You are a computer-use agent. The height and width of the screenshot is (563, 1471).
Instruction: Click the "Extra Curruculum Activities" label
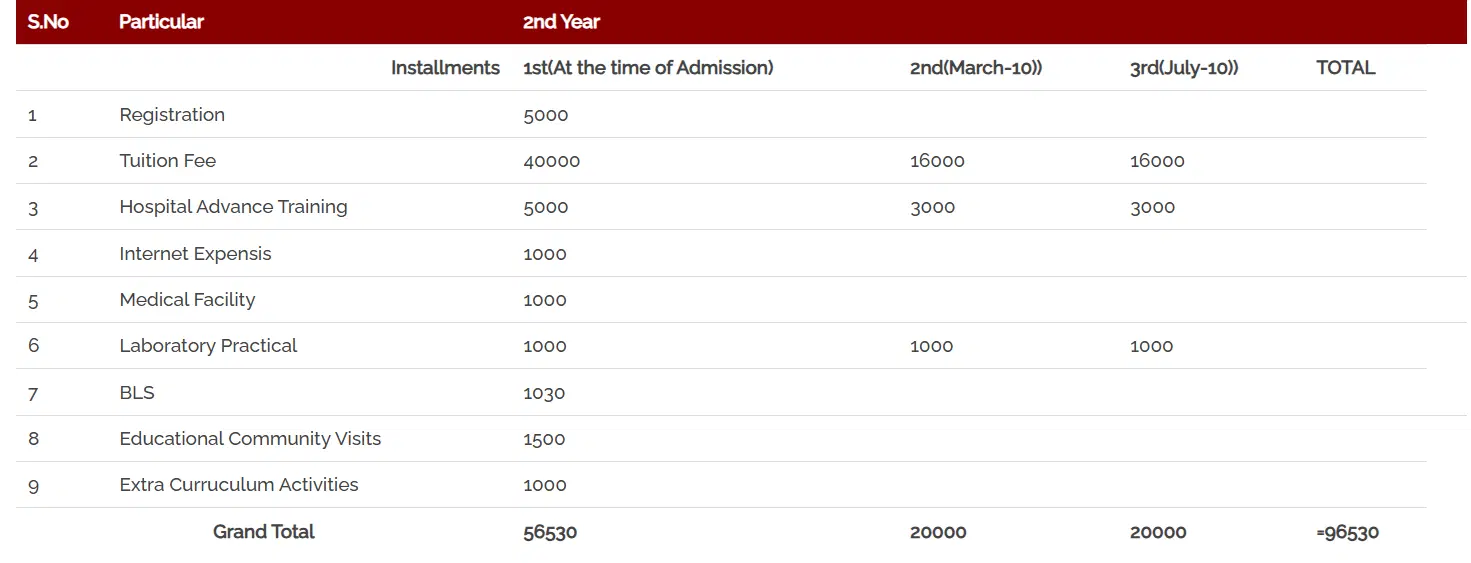point(238,485)
